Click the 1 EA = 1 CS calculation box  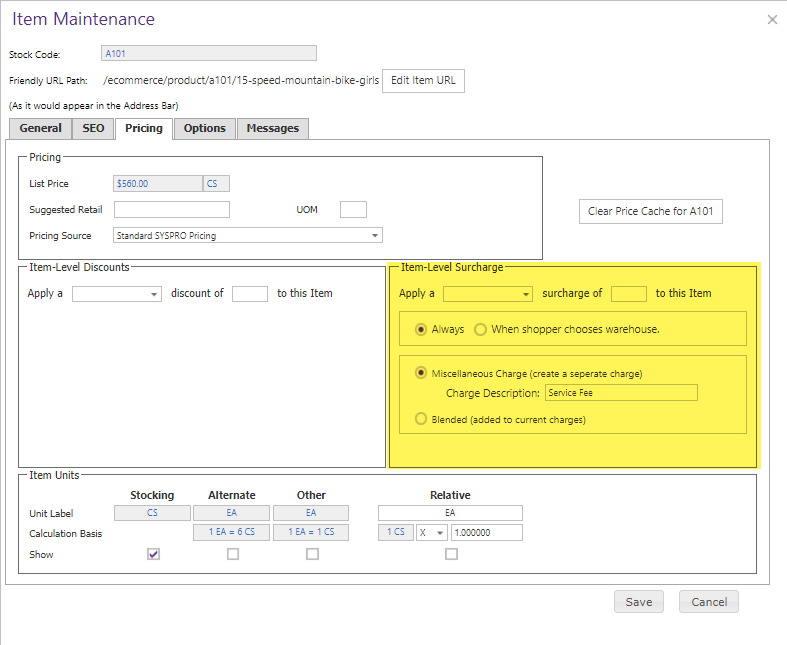(x=311, y=532)
